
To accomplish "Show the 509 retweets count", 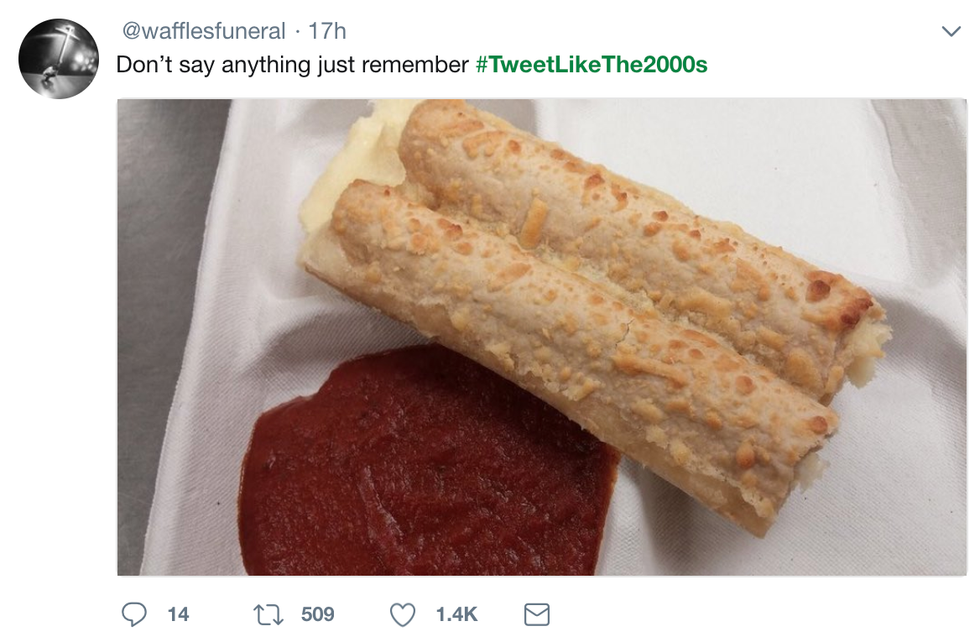I will (317, 614).
